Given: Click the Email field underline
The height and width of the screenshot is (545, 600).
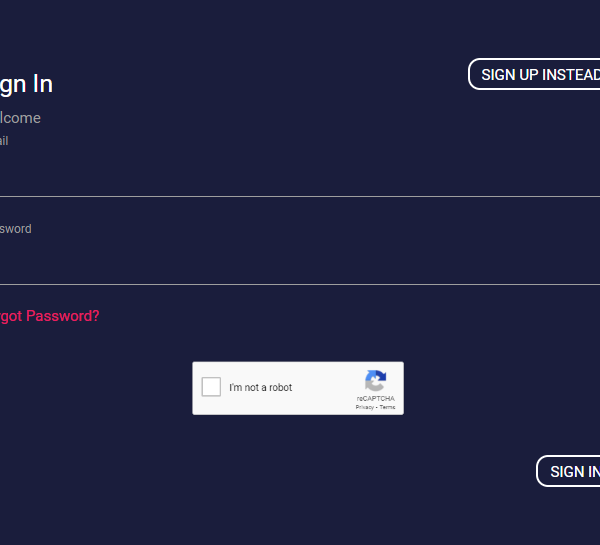Looking at the screenshot, I should [300, 196].
